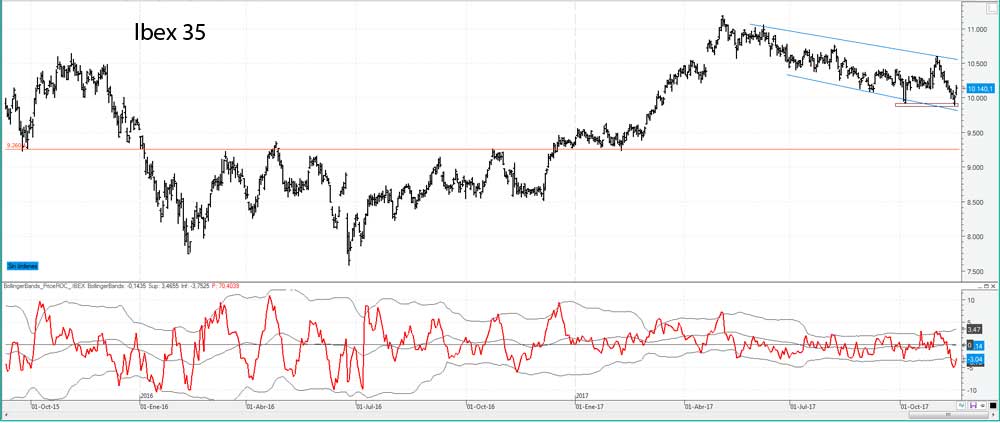Click the indicator axis label -10
The width and height of the screenshot is (1000, 423).
pyautogui.click(x=971, y=390)
